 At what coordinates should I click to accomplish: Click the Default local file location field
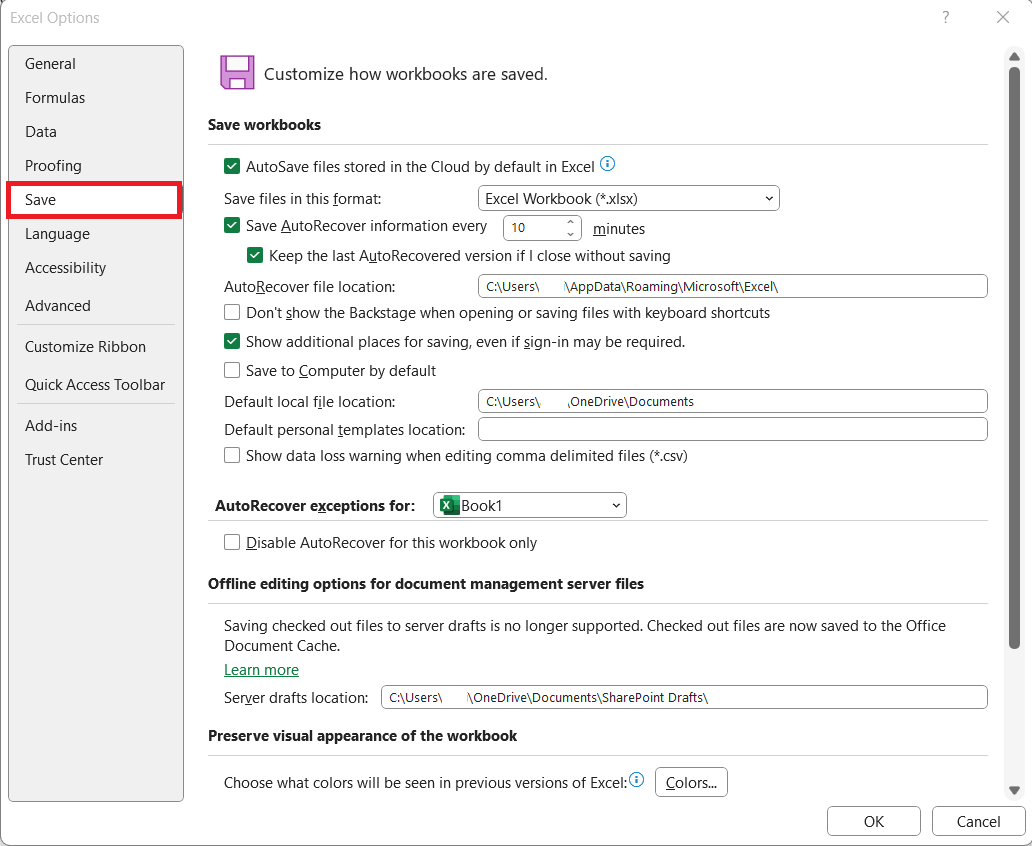(733, 401)
